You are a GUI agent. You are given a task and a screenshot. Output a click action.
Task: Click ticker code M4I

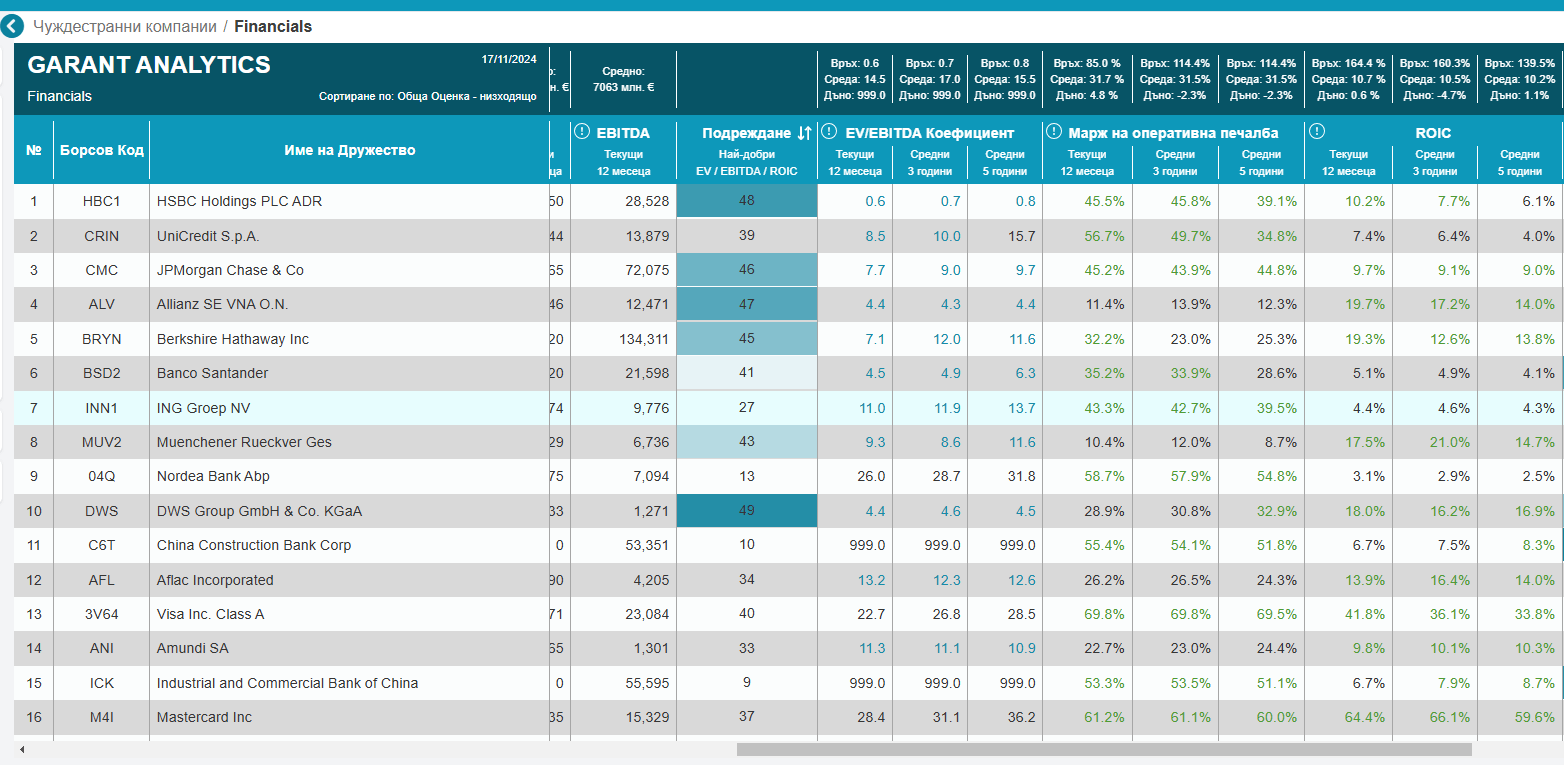tap(101, 717)
